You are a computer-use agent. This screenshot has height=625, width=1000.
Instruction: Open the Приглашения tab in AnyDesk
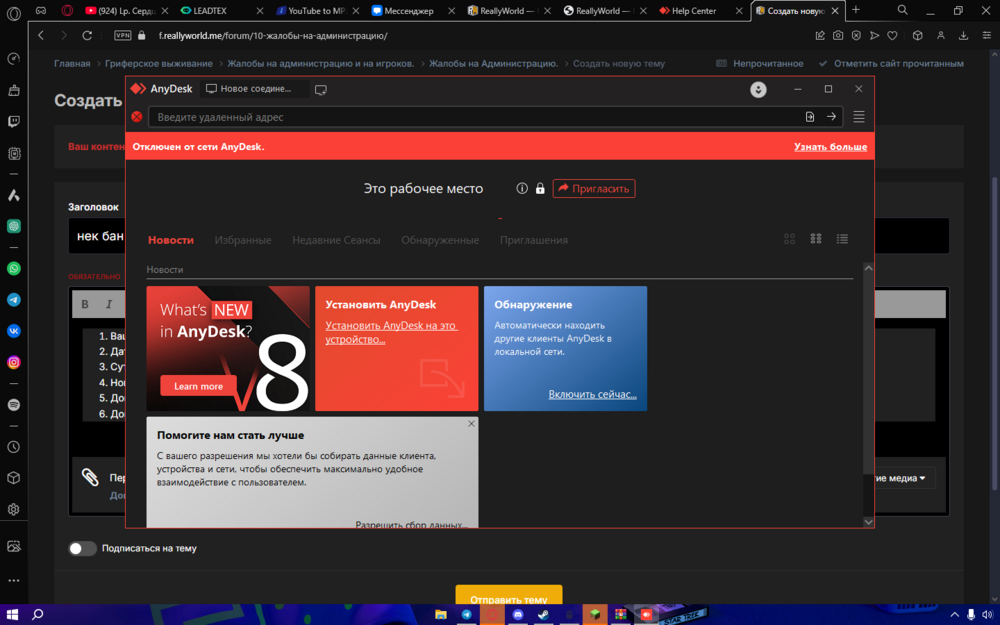(x=534, y=240)
